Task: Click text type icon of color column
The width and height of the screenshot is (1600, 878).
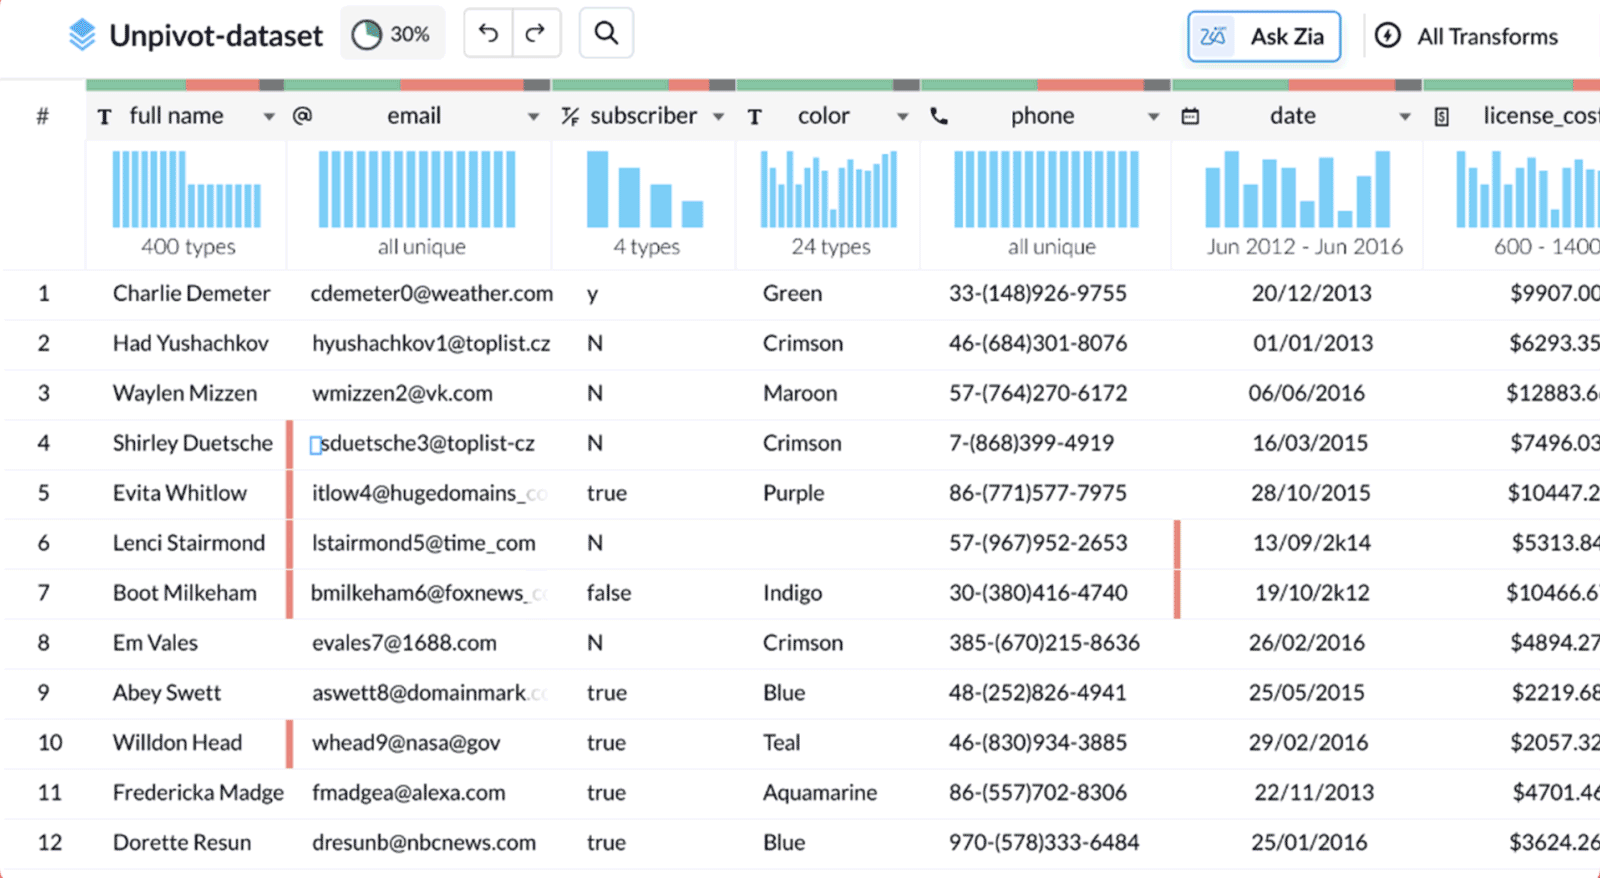Action: pyautogui.click(x=755, y=117)
